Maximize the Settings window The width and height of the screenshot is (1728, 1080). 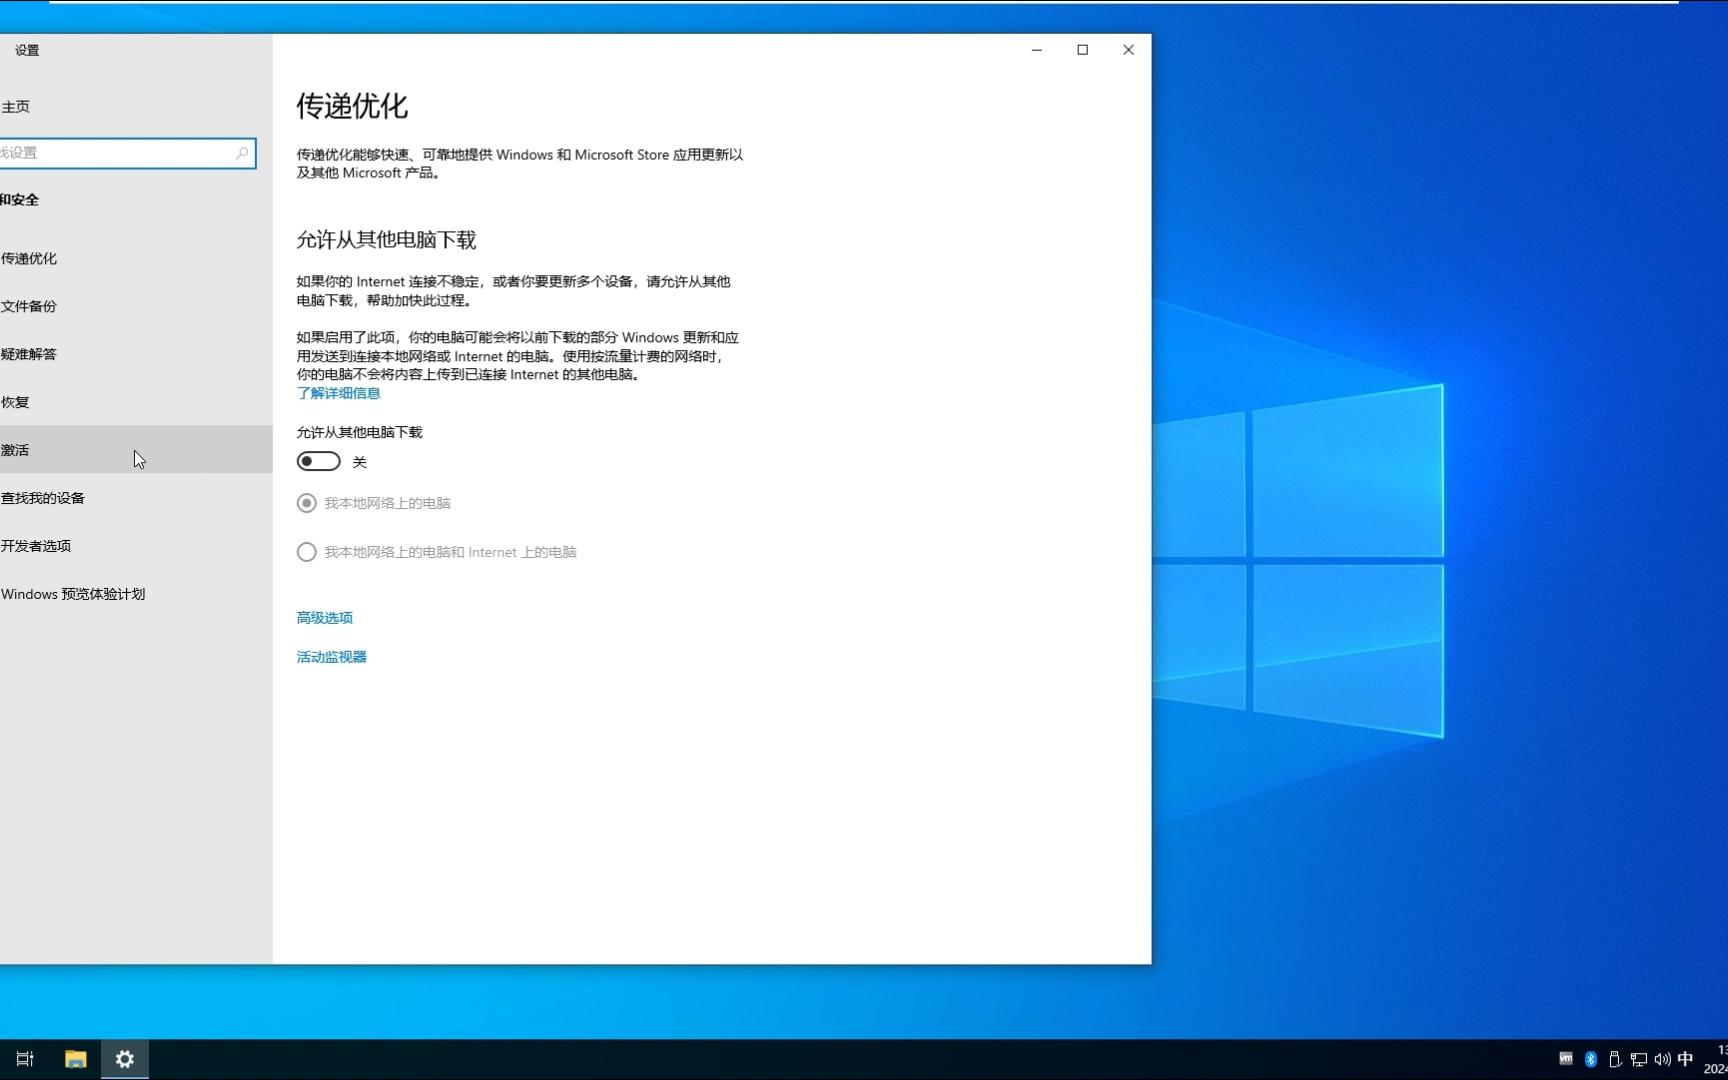coord(1082,50)
